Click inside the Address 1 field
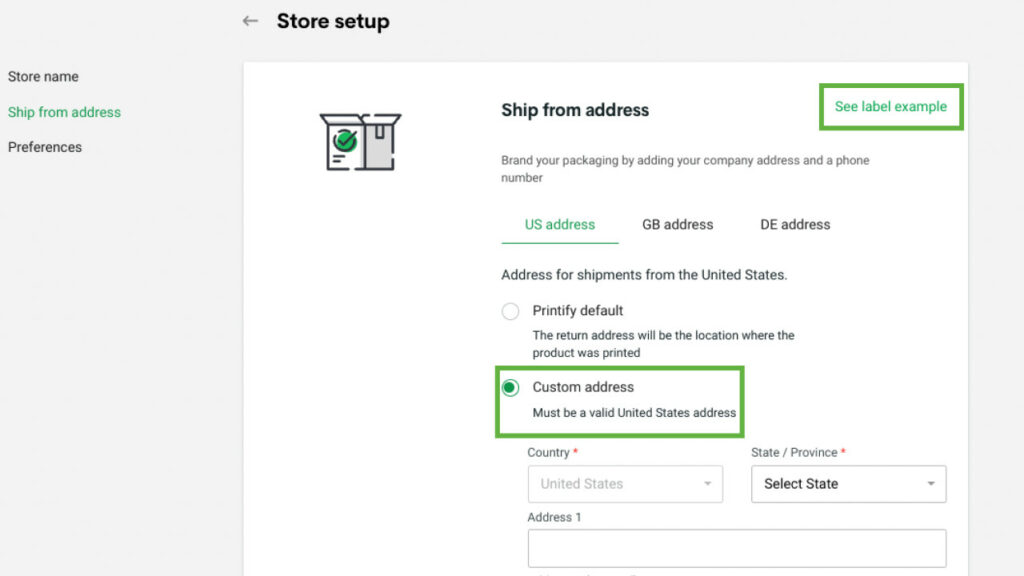The image size is (1024, 576). click(736, 548)
